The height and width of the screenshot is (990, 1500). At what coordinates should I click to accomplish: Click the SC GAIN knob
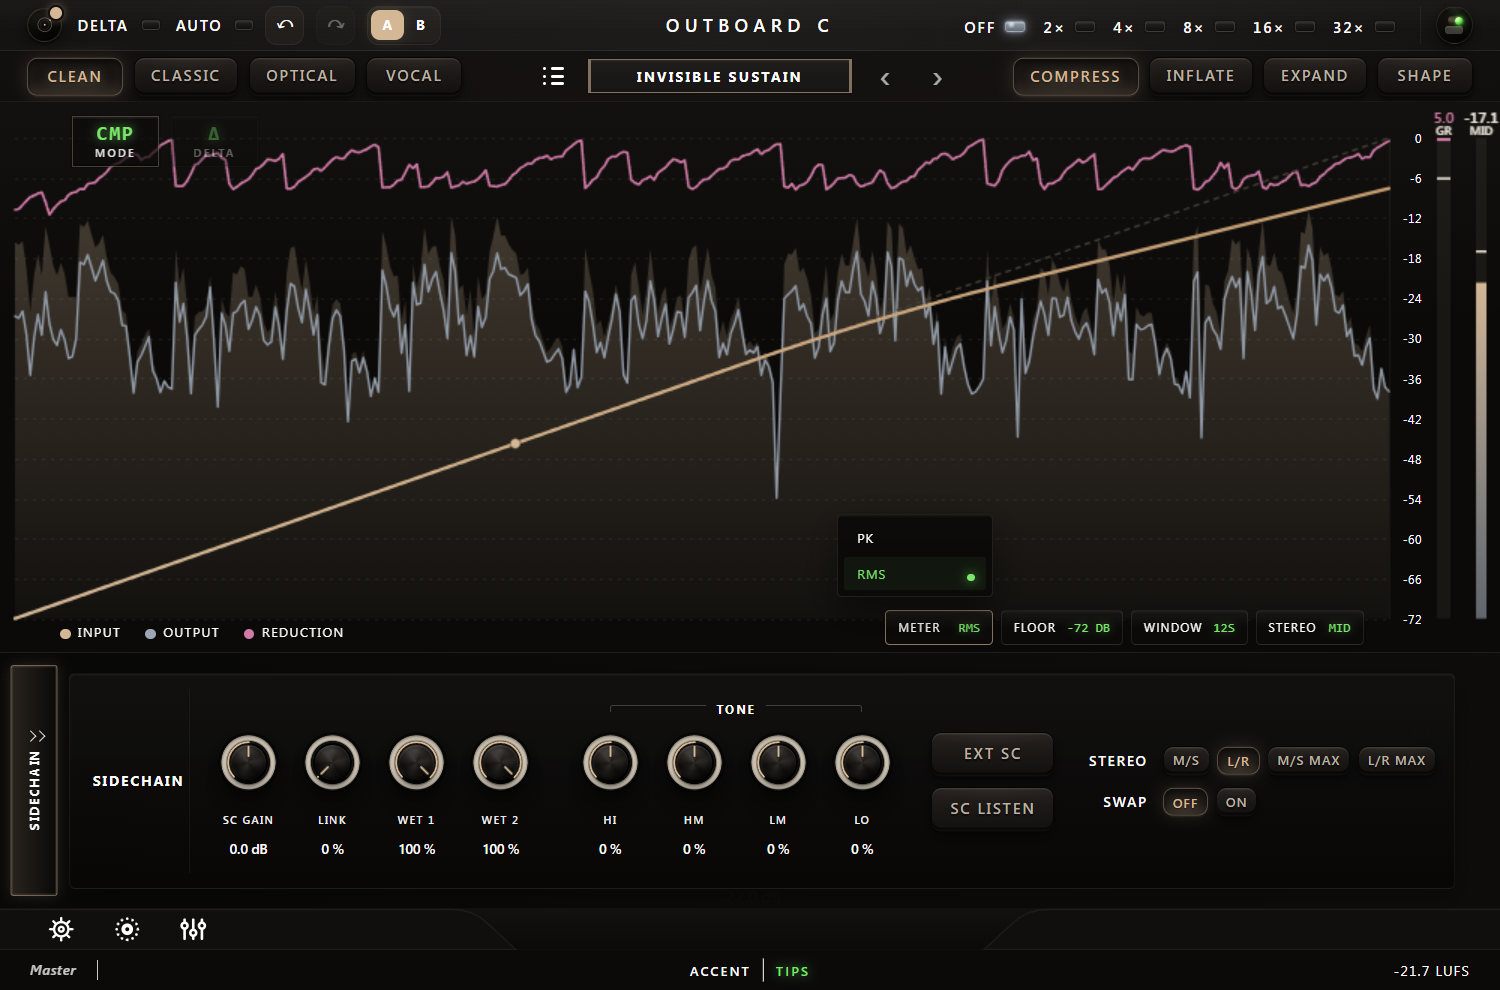point(248,763)
